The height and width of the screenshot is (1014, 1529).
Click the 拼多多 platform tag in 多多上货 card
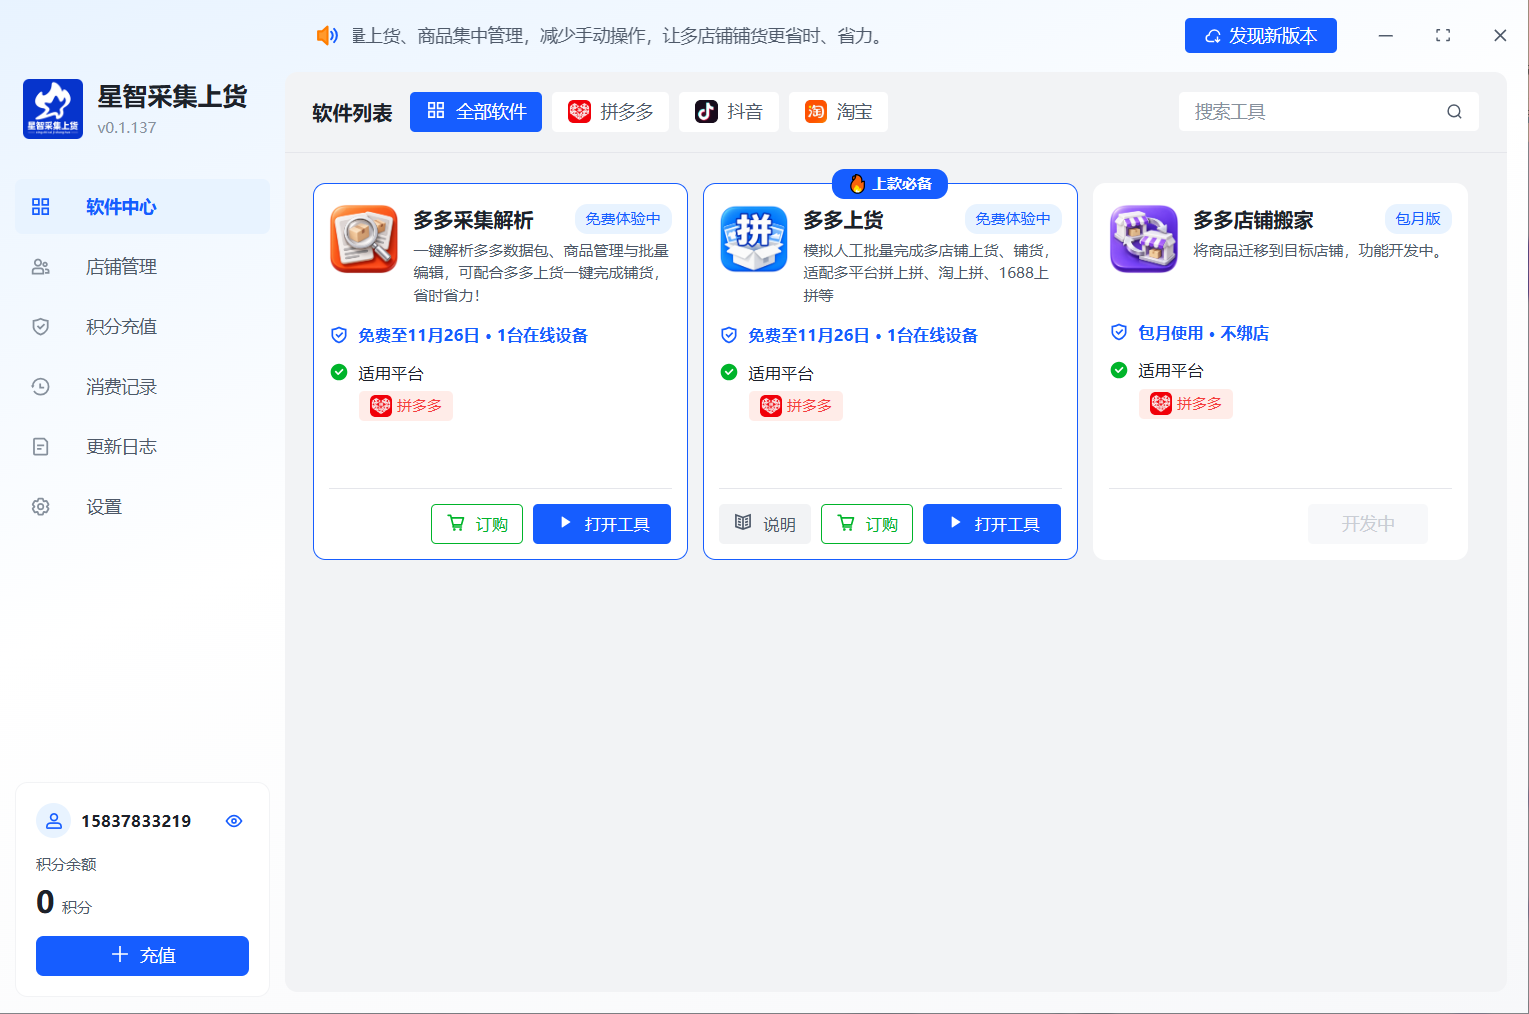point(796,406)
